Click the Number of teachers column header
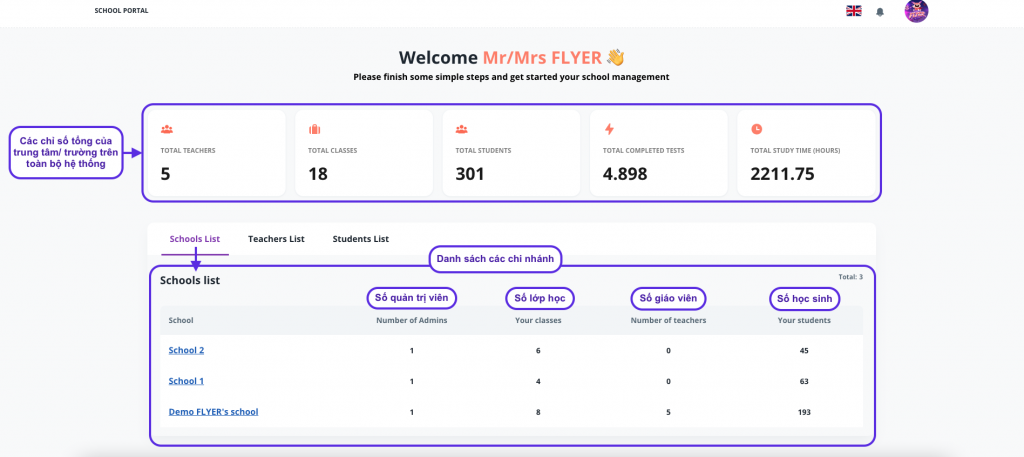Viewport: 1024px width, 457px height. 668,320
